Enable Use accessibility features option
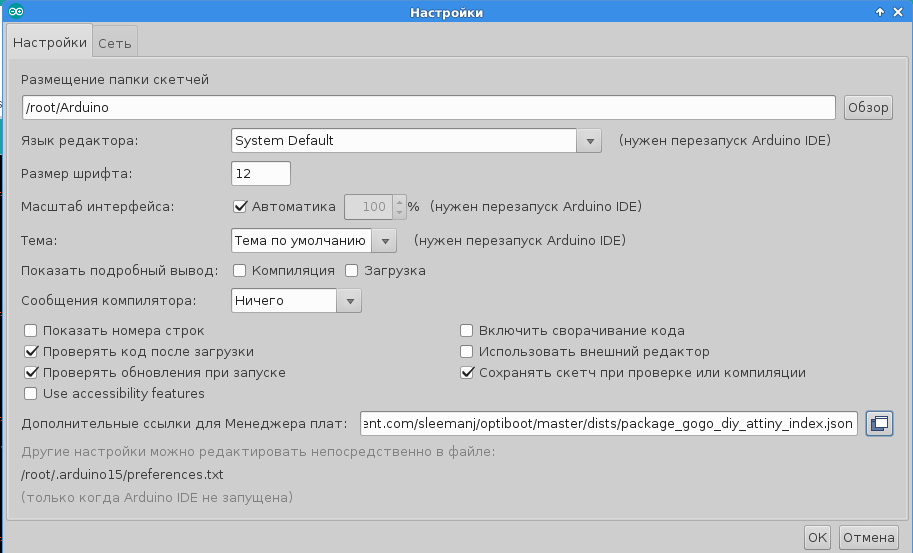 click(31, 394)
